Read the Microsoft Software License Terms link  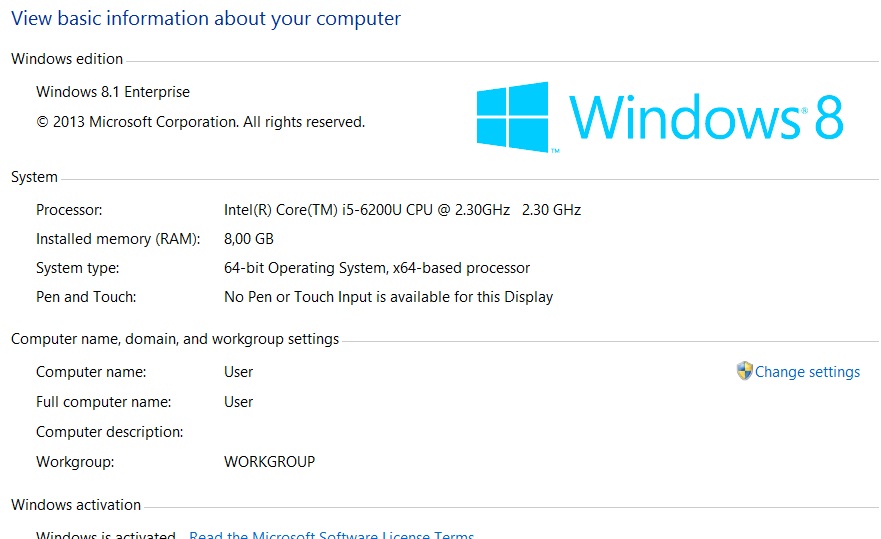point(331,535)
